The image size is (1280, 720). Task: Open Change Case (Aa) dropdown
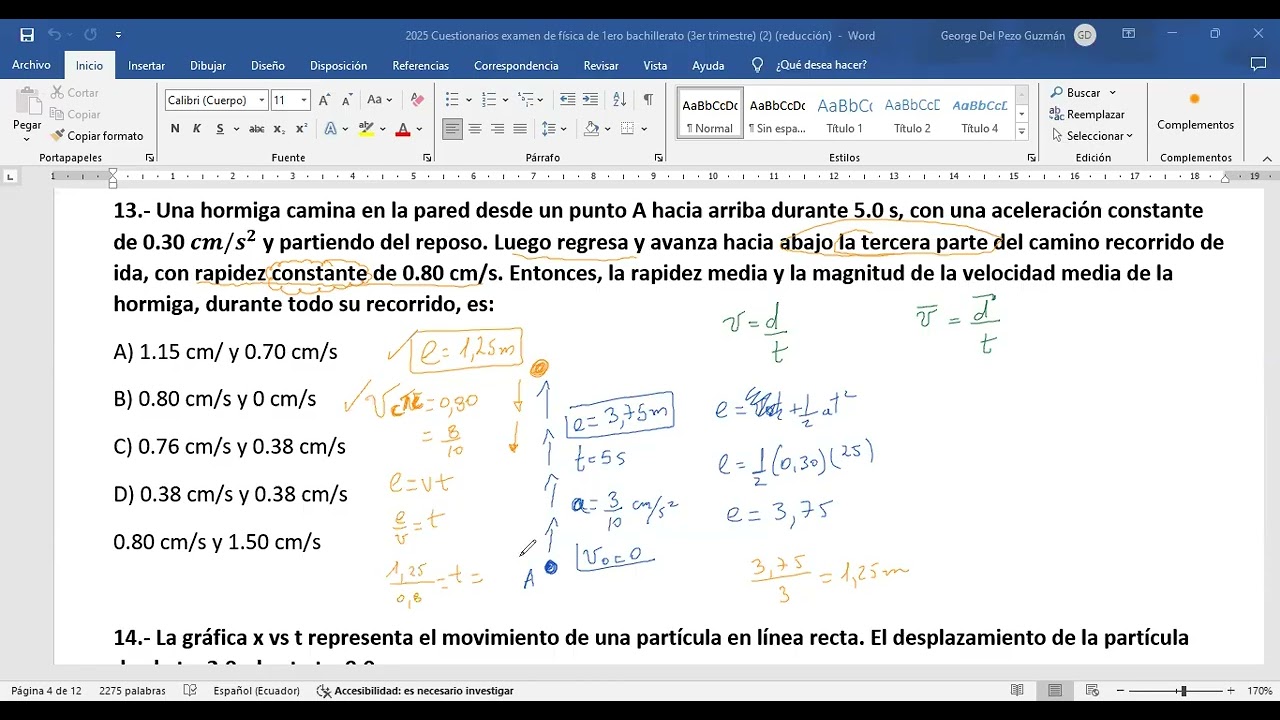coord(379,100)
